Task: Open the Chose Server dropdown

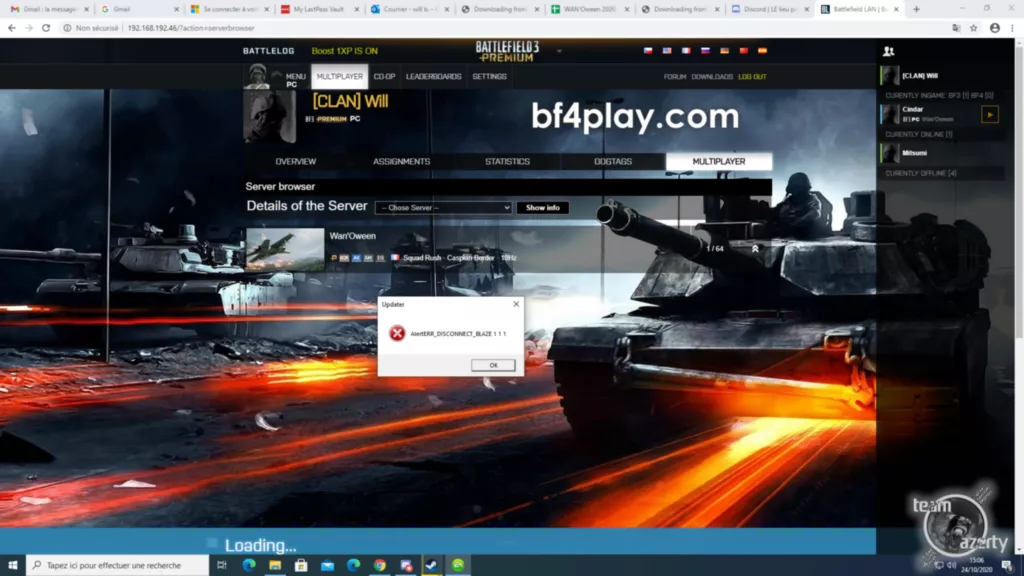Action: coord(443,208)
